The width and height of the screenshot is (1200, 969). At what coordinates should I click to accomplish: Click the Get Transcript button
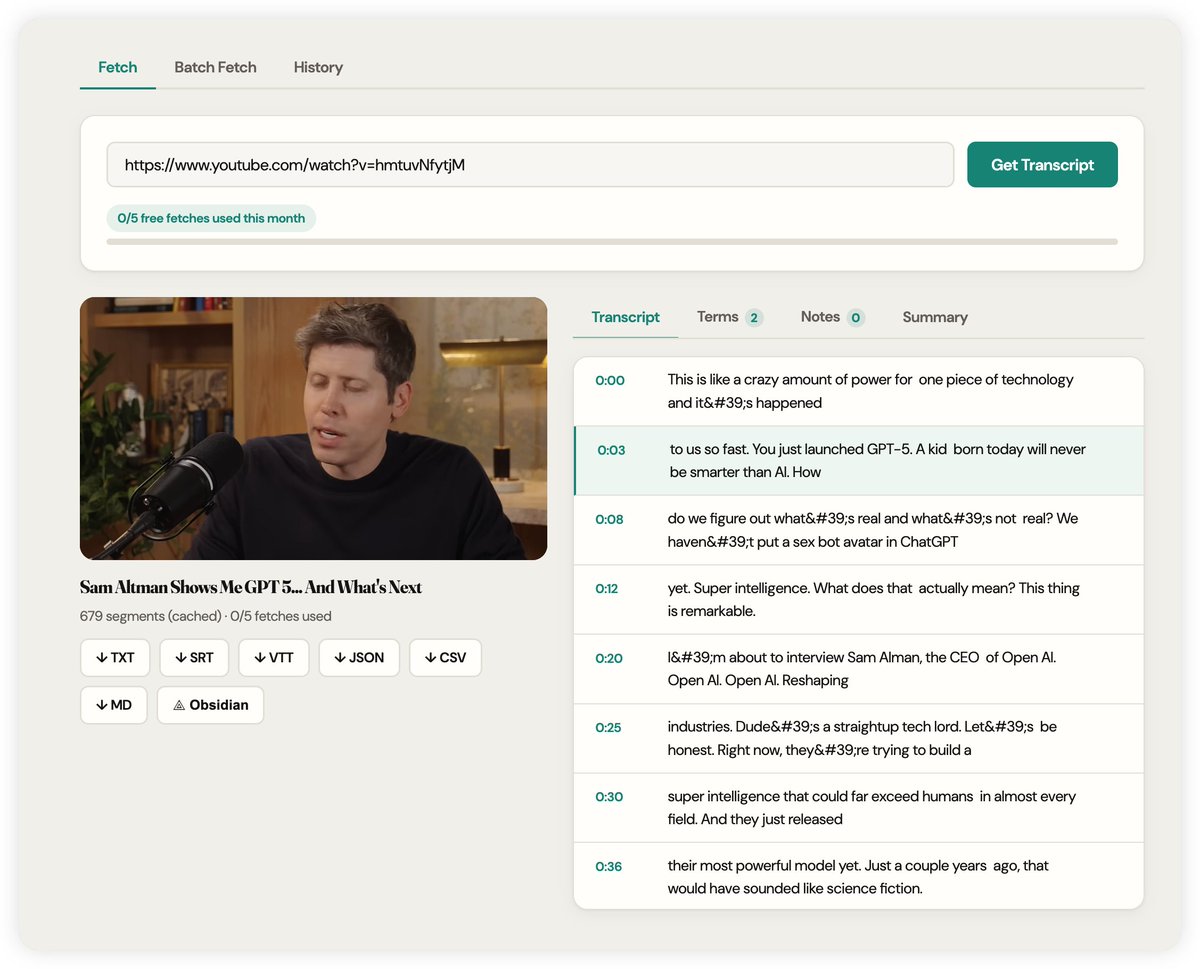coord(1042,165)
